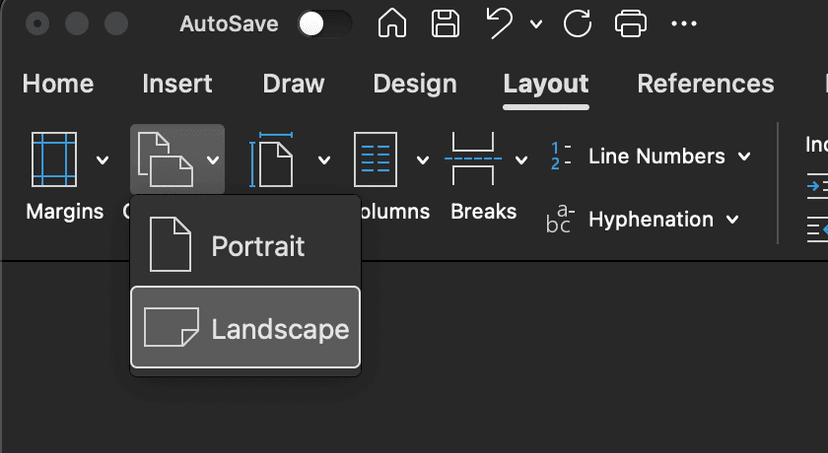Expand the Undo history dropdown arrow
This screenshot has height=453, width=828.
[536, 24]
